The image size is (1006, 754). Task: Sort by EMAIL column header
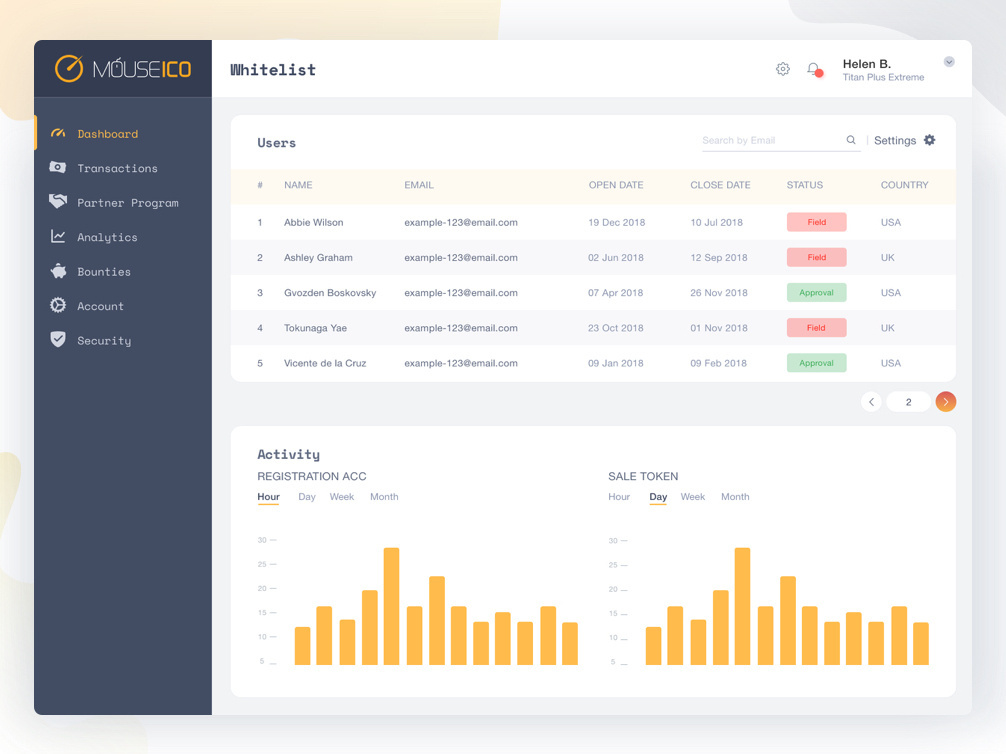pyautogui.click(x=419, y=185)
